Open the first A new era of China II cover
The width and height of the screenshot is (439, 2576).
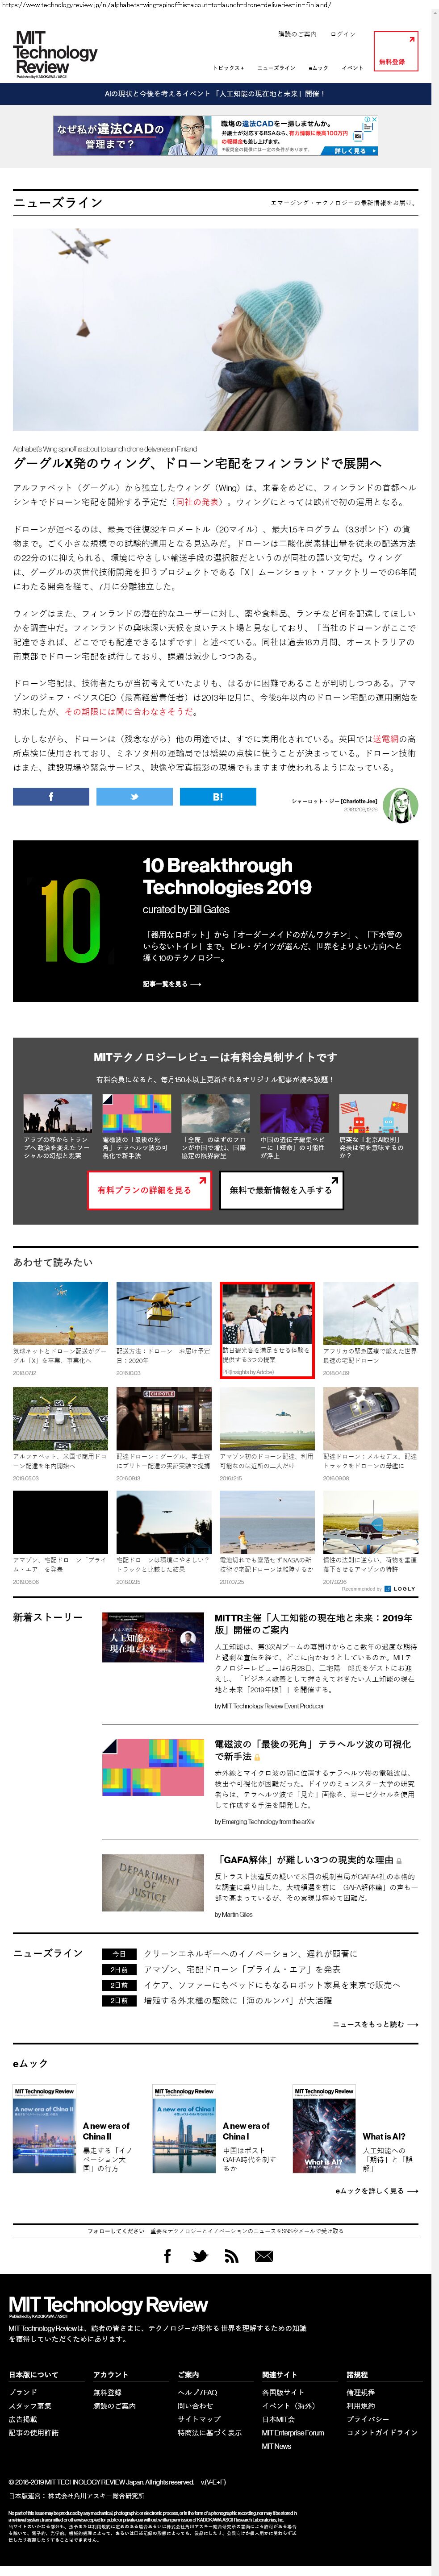(x=44, y=2129)
